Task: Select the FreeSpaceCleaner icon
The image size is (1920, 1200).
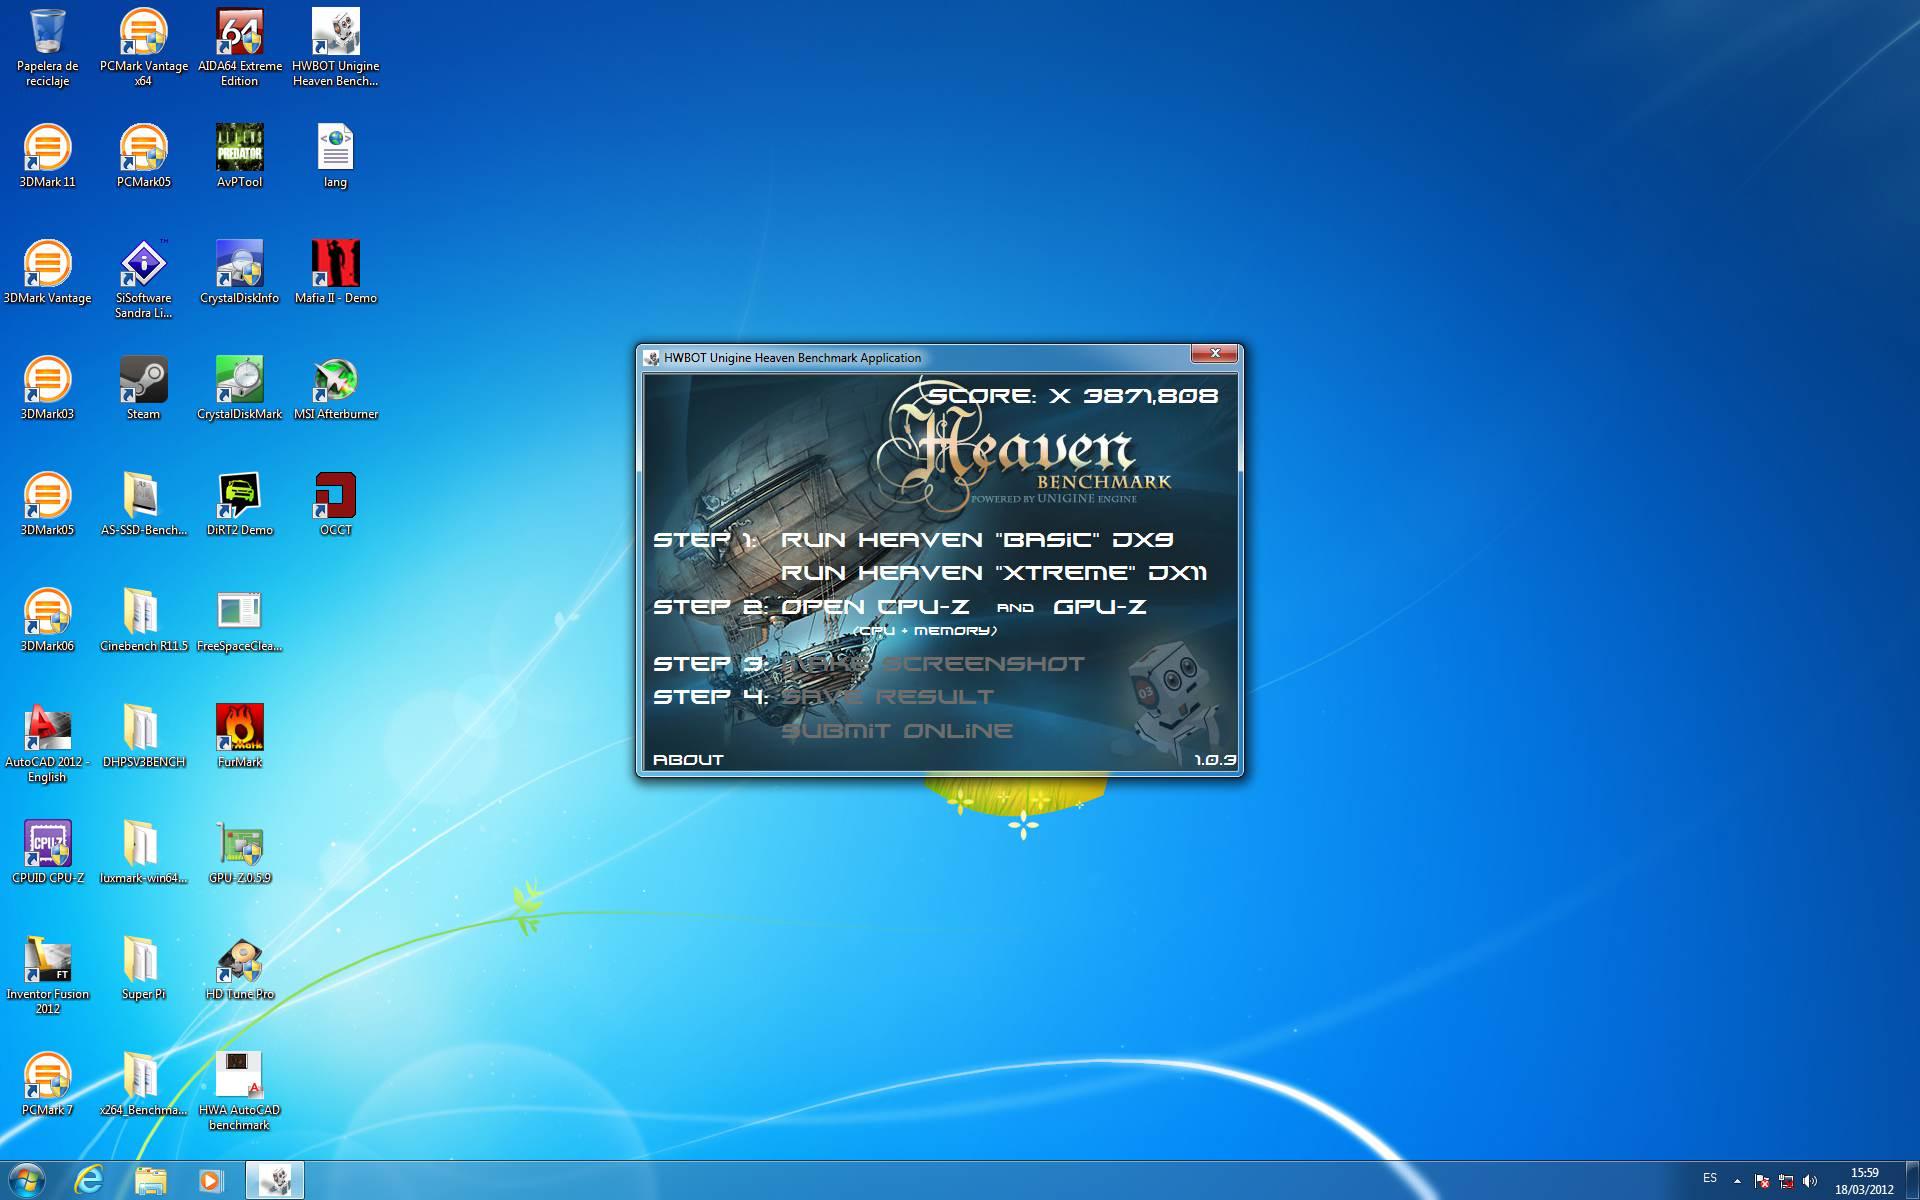Action: pyautogui.click(x=240, y=620)
